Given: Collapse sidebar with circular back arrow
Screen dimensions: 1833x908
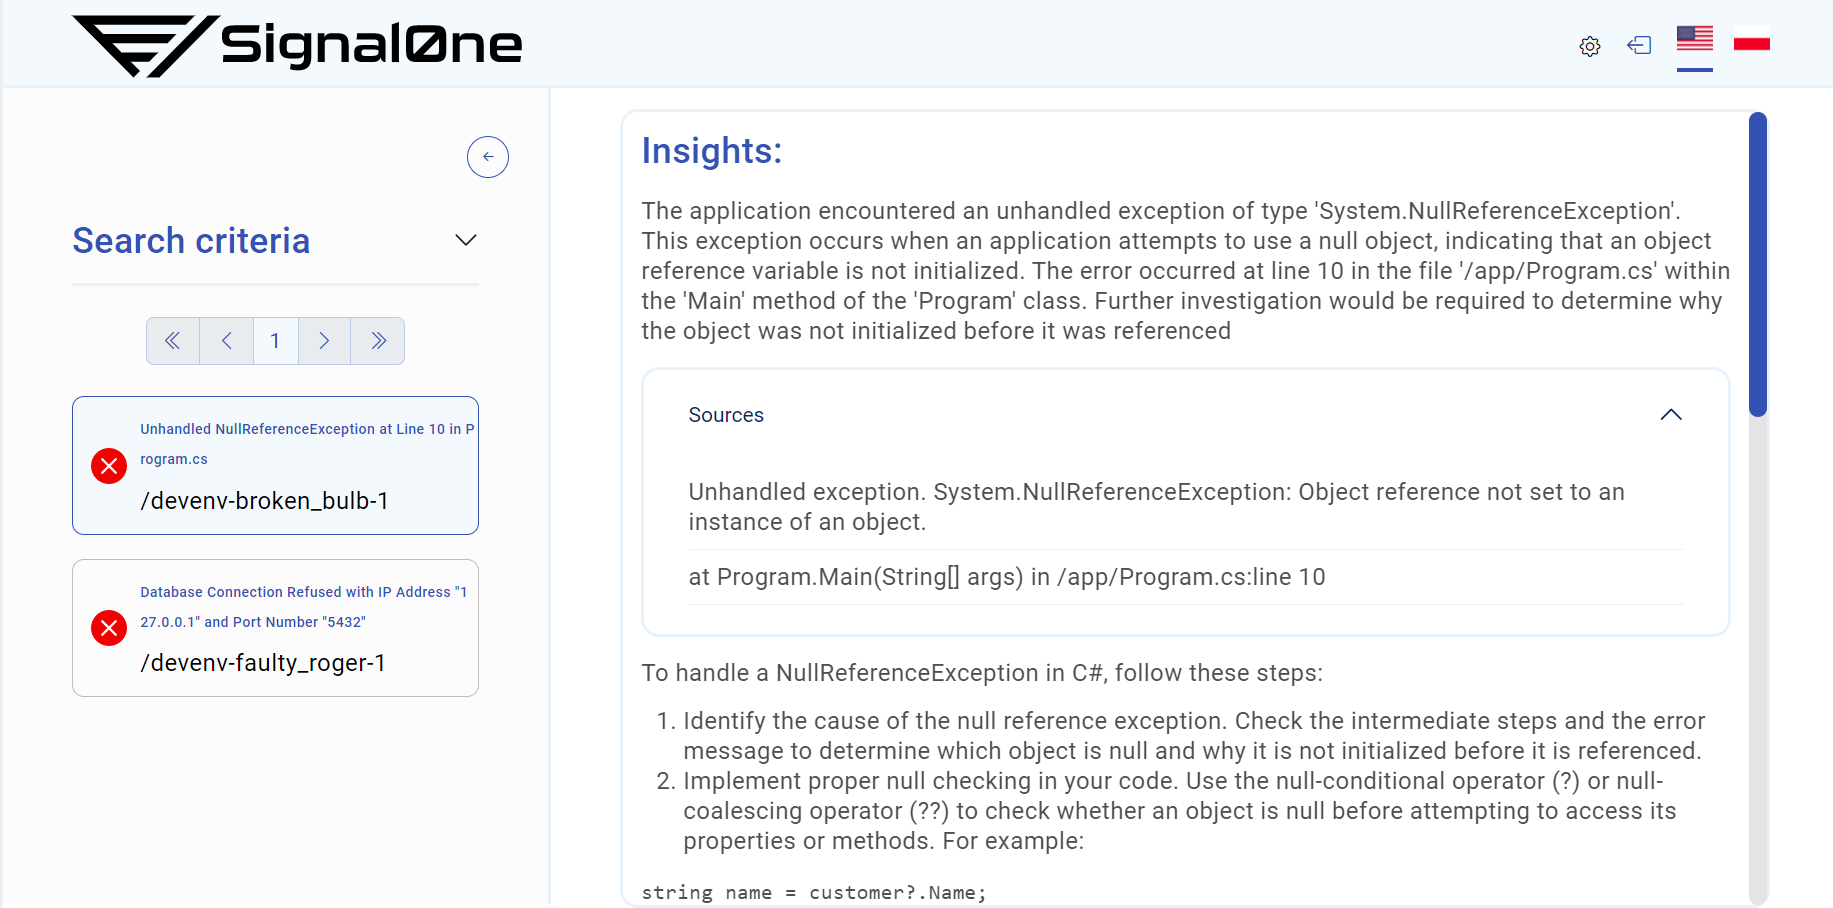Looking at the screenshot, I should click(488, 157).
